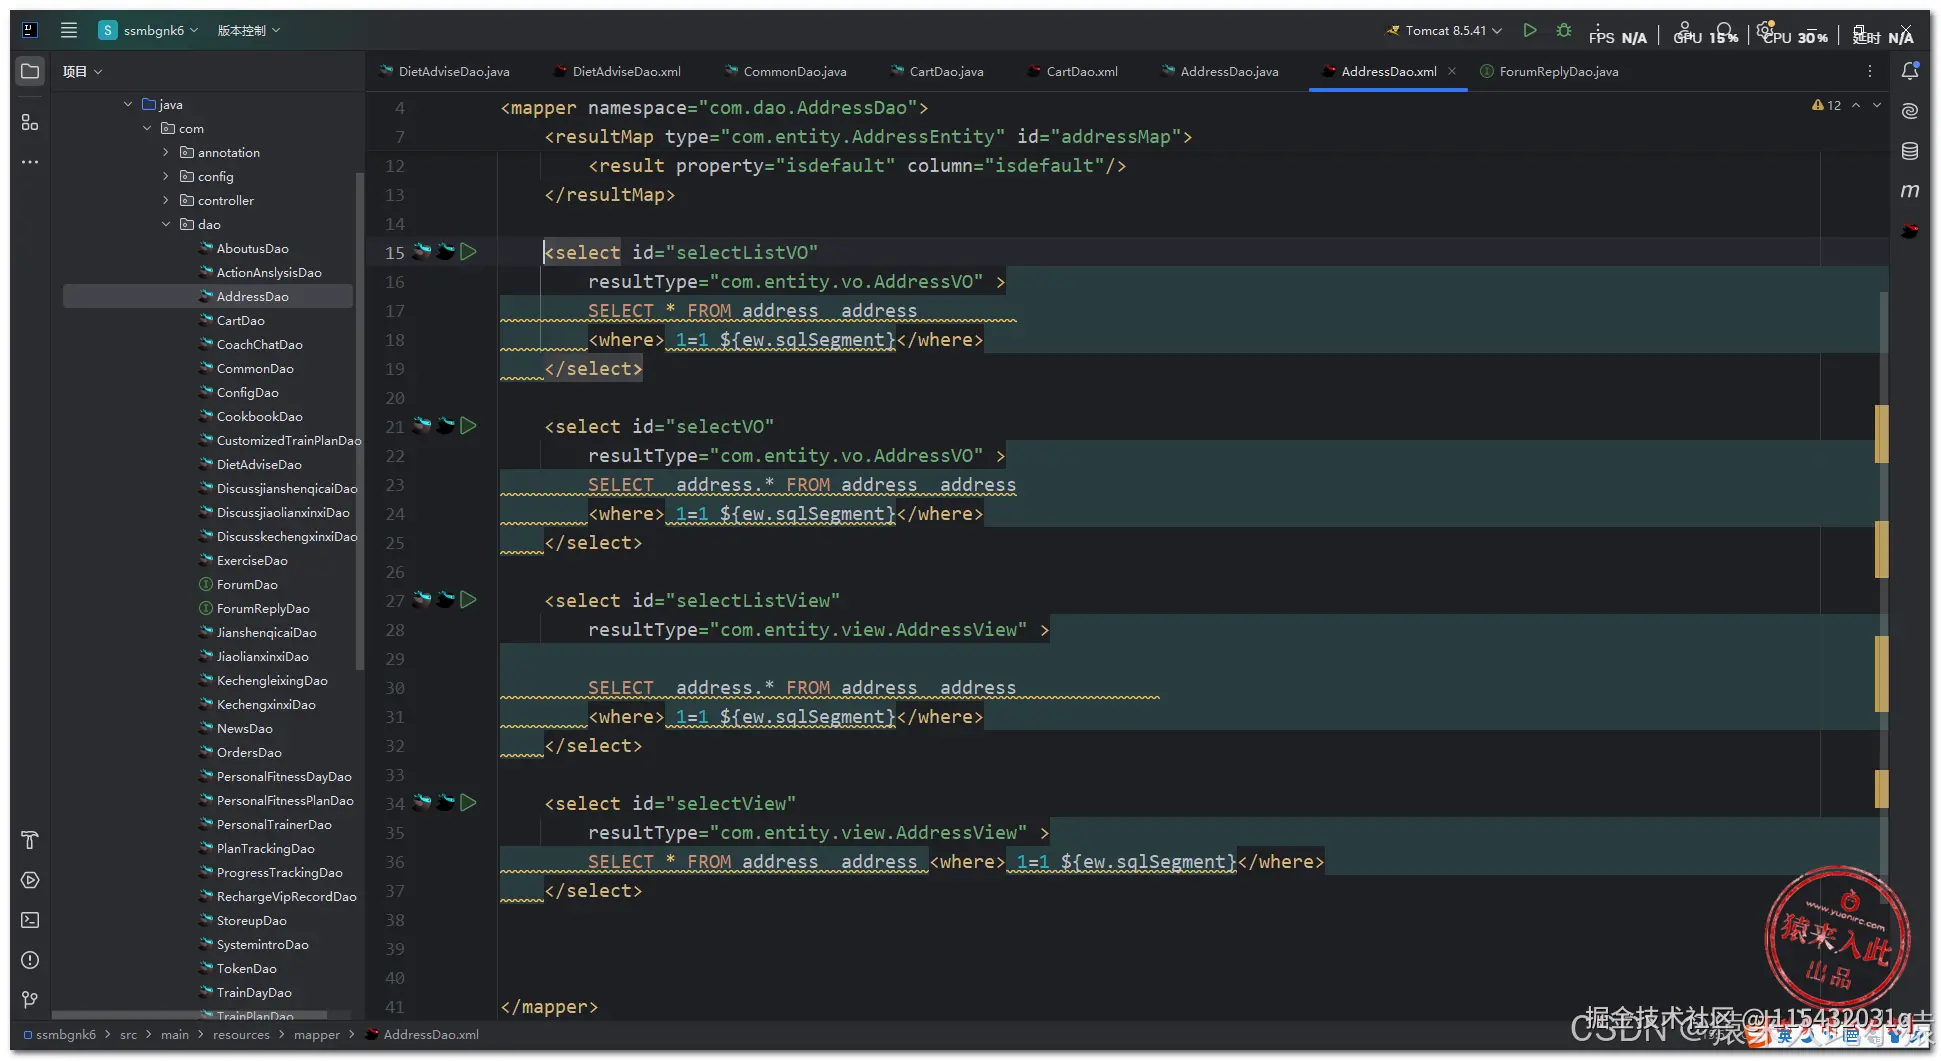Switch to the CartDao.xml tab
1941x1061 pixels.
click(1073, 71)
